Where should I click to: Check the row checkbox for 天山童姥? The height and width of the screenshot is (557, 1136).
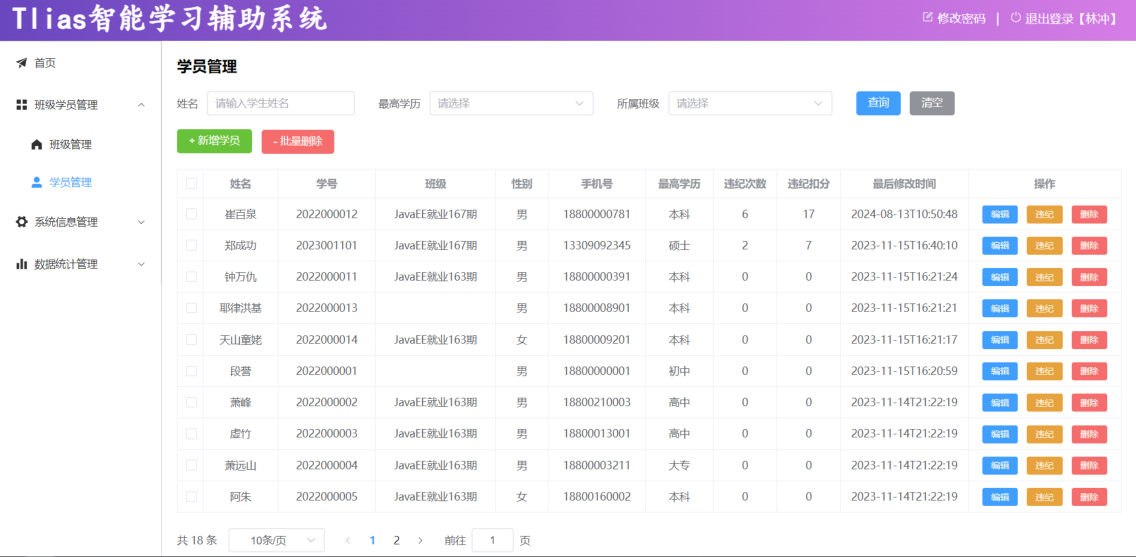tap(191, 340)
